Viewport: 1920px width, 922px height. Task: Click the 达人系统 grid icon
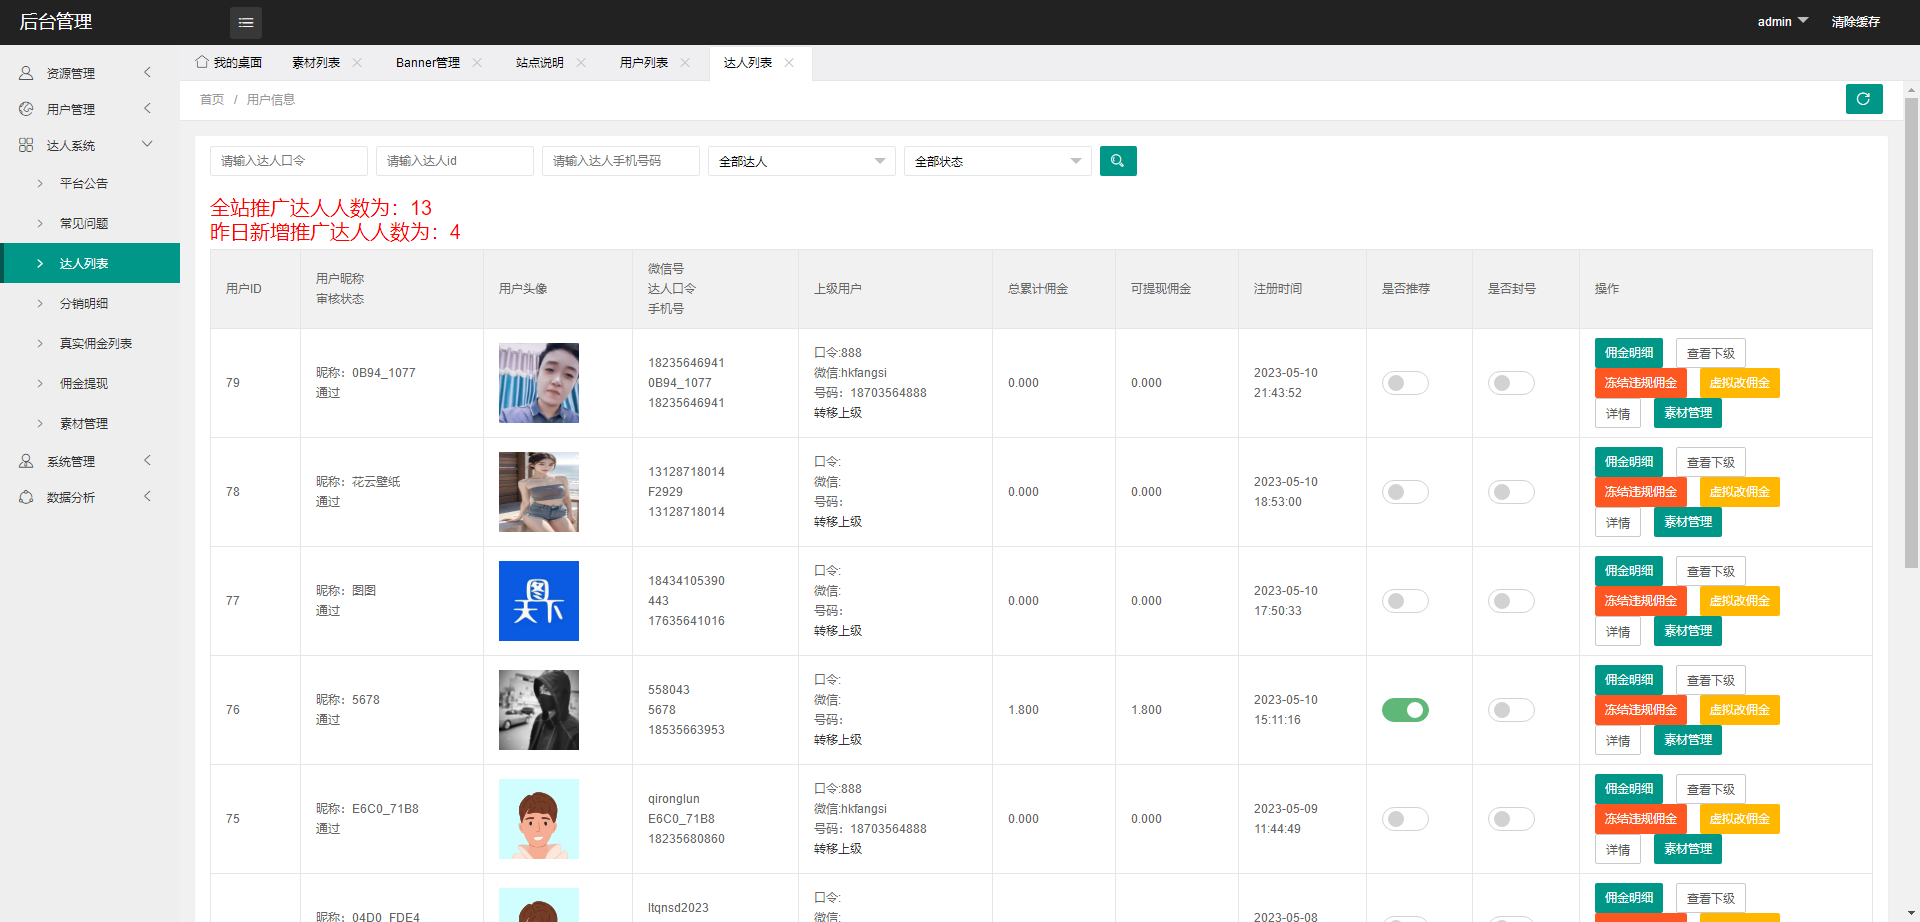point(26,145)
